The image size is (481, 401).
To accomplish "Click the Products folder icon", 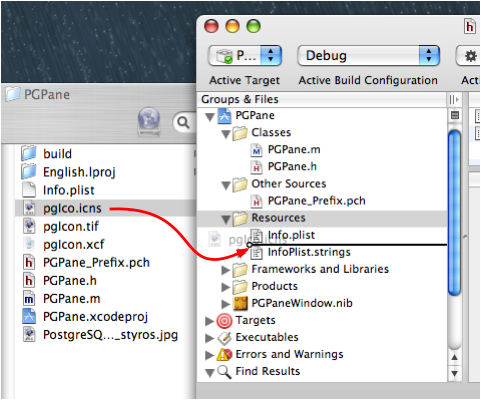I will 240,286.
